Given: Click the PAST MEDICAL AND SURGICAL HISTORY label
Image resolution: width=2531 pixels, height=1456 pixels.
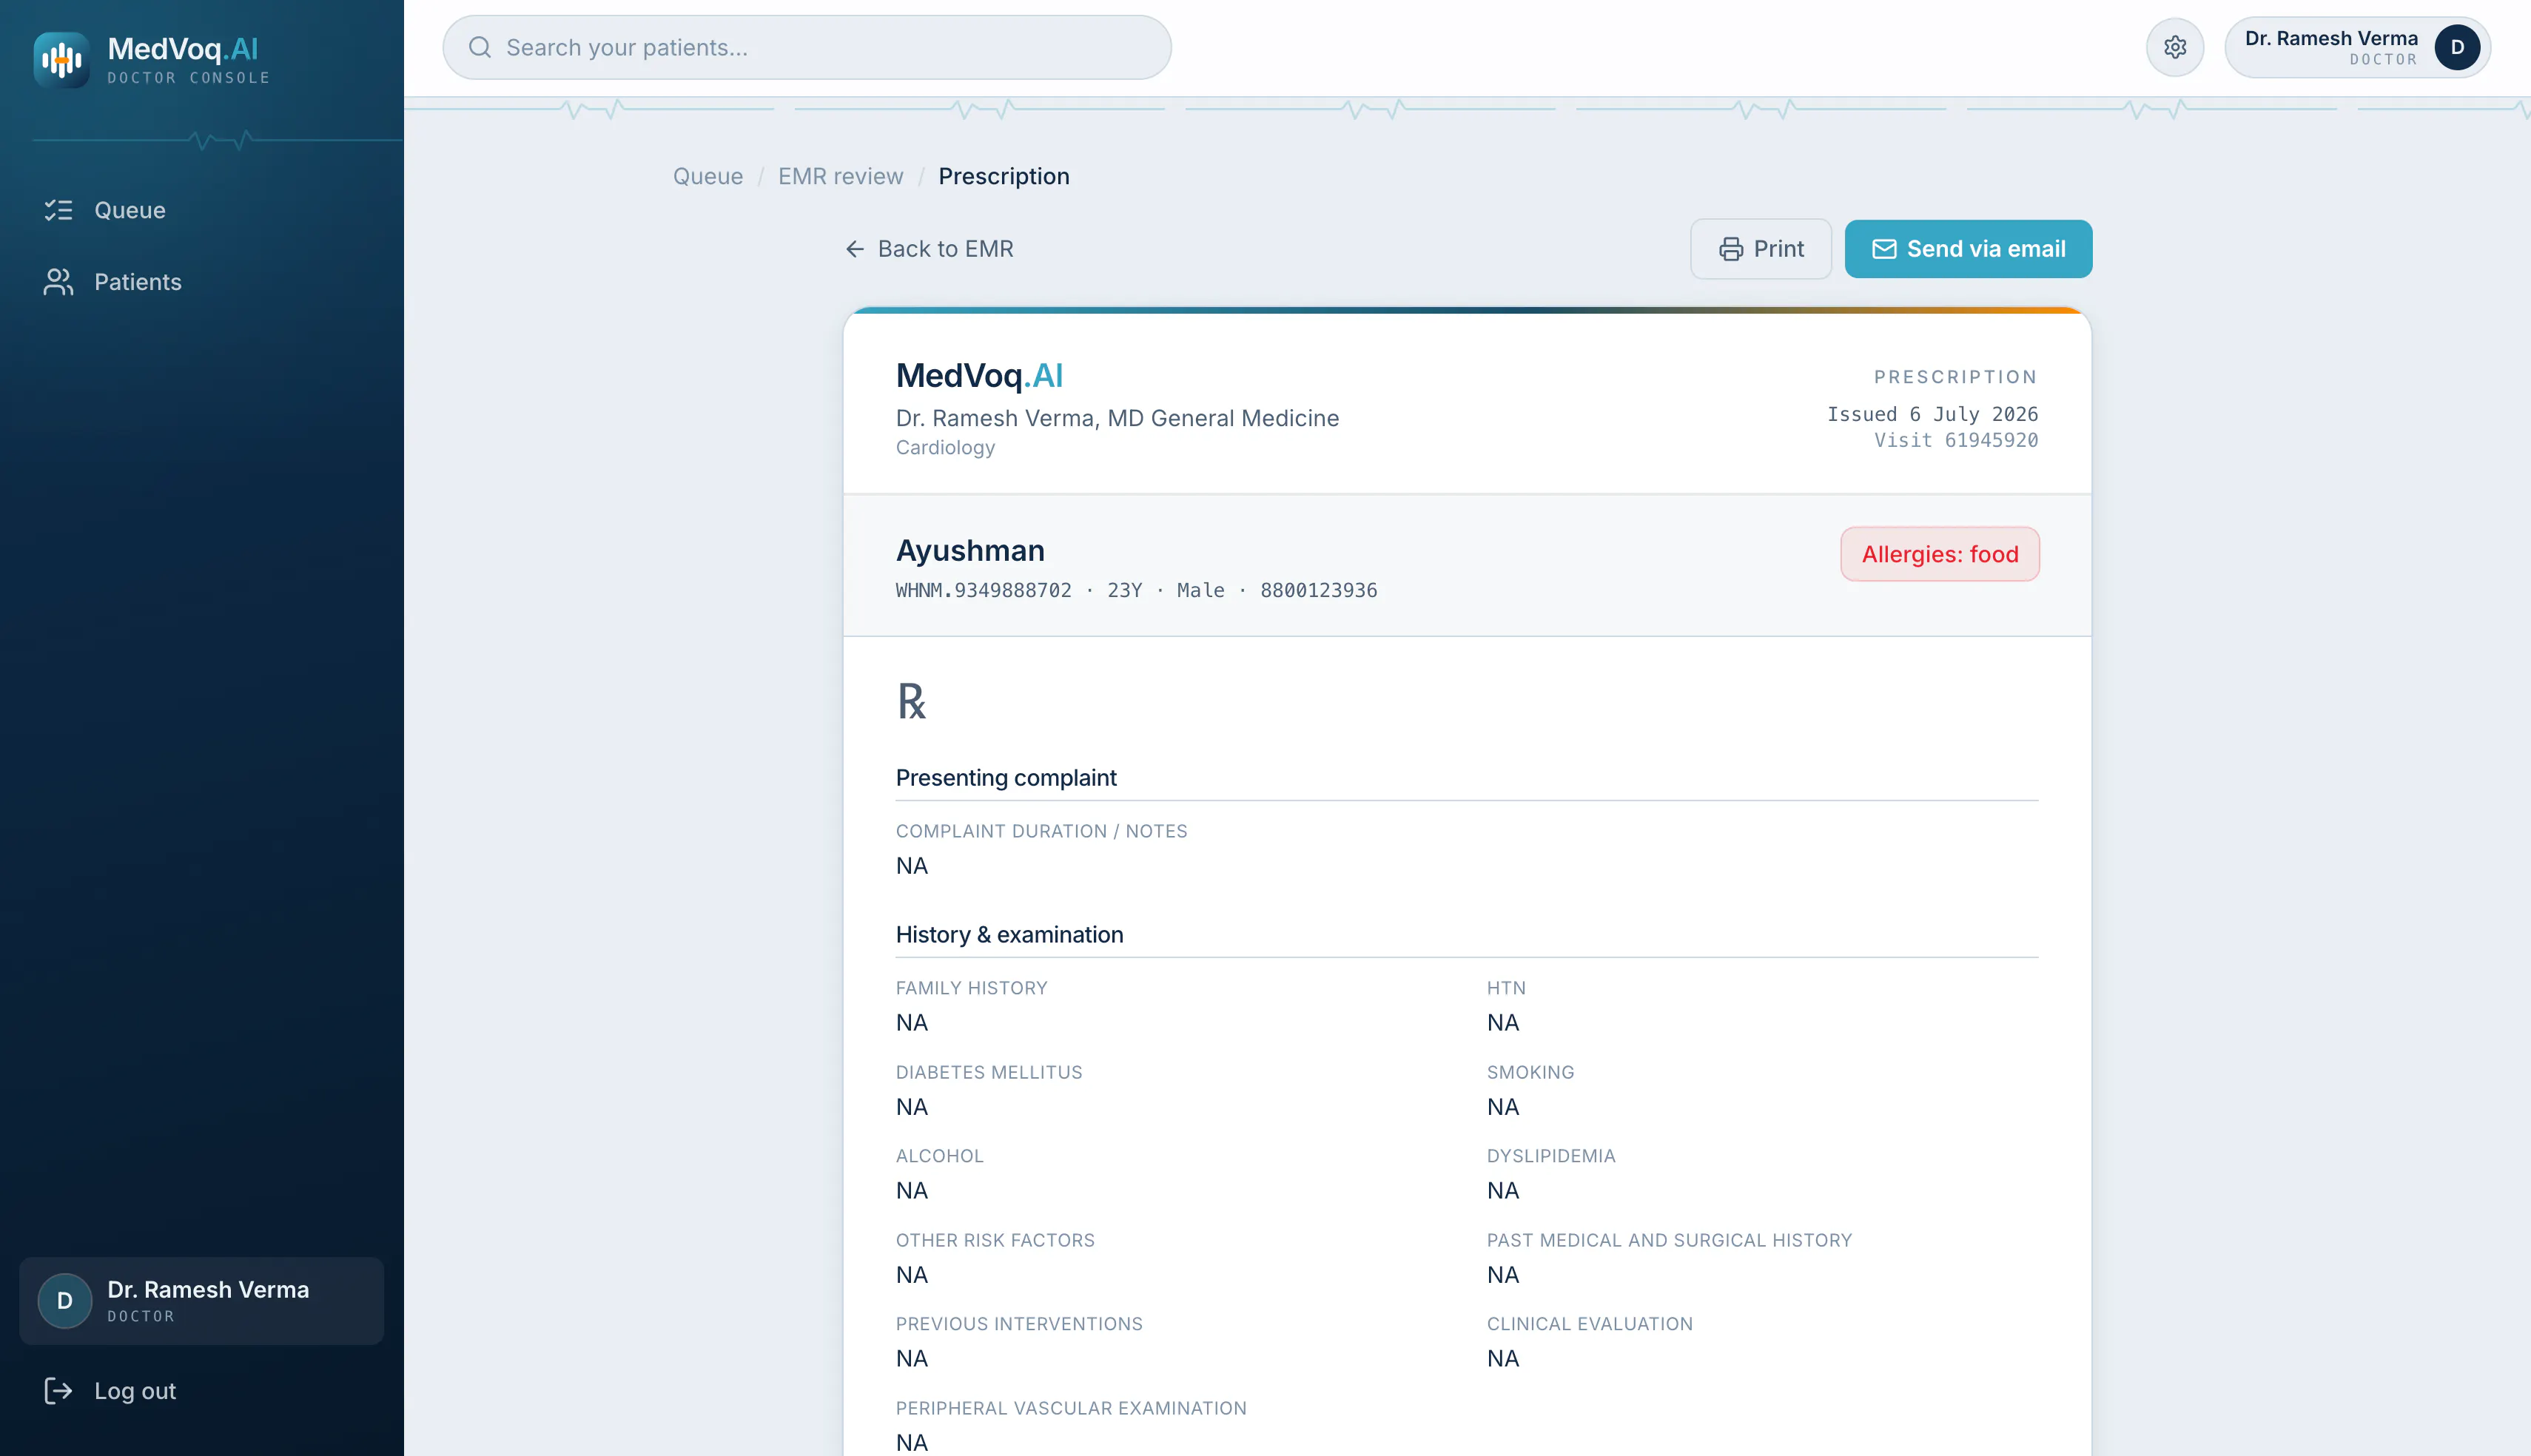Looking at the screenshot, I should point(1670,1240).
